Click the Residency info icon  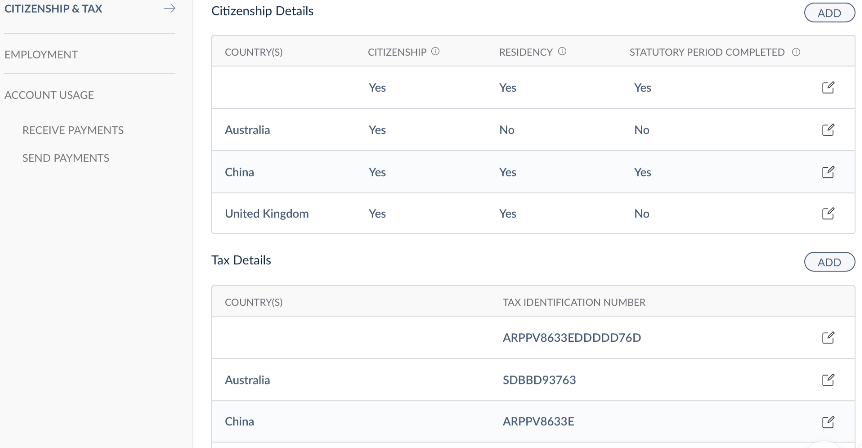(562, 52)
